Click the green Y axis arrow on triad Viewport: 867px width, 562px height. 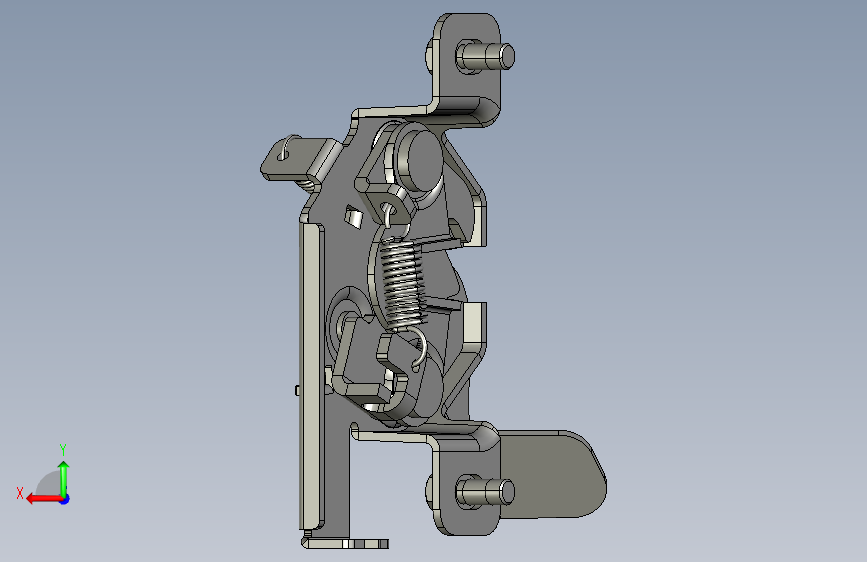[x=64, y=478]
